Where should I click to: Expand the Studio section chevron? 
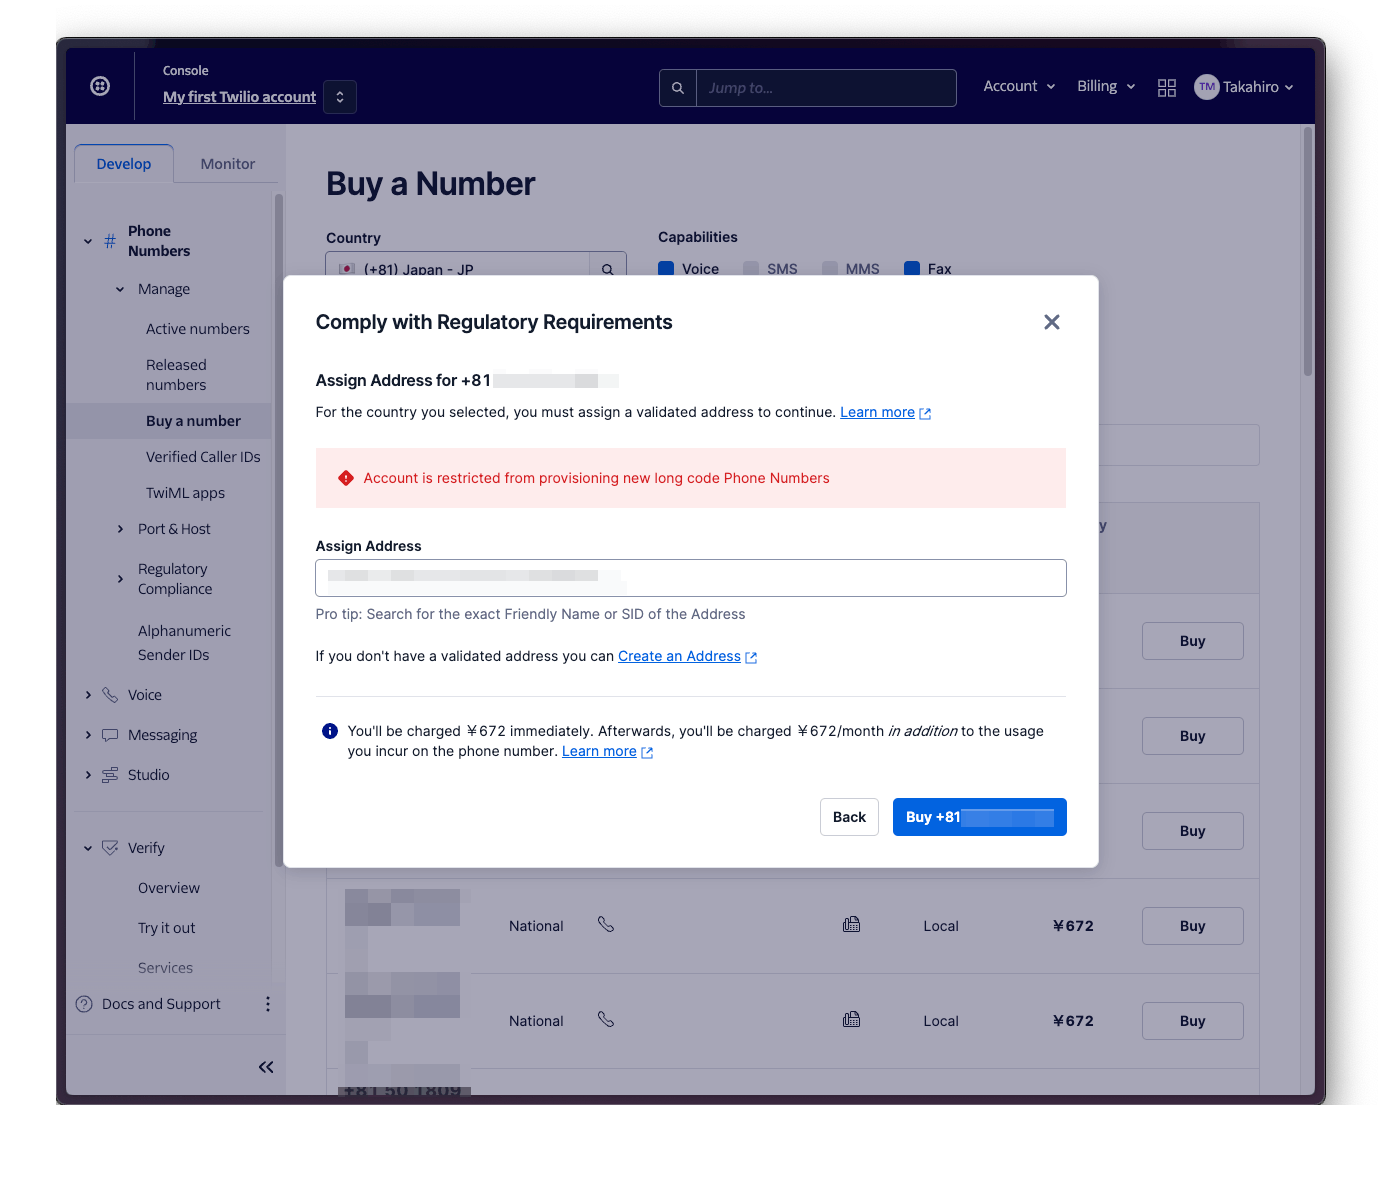click(88, 775)
